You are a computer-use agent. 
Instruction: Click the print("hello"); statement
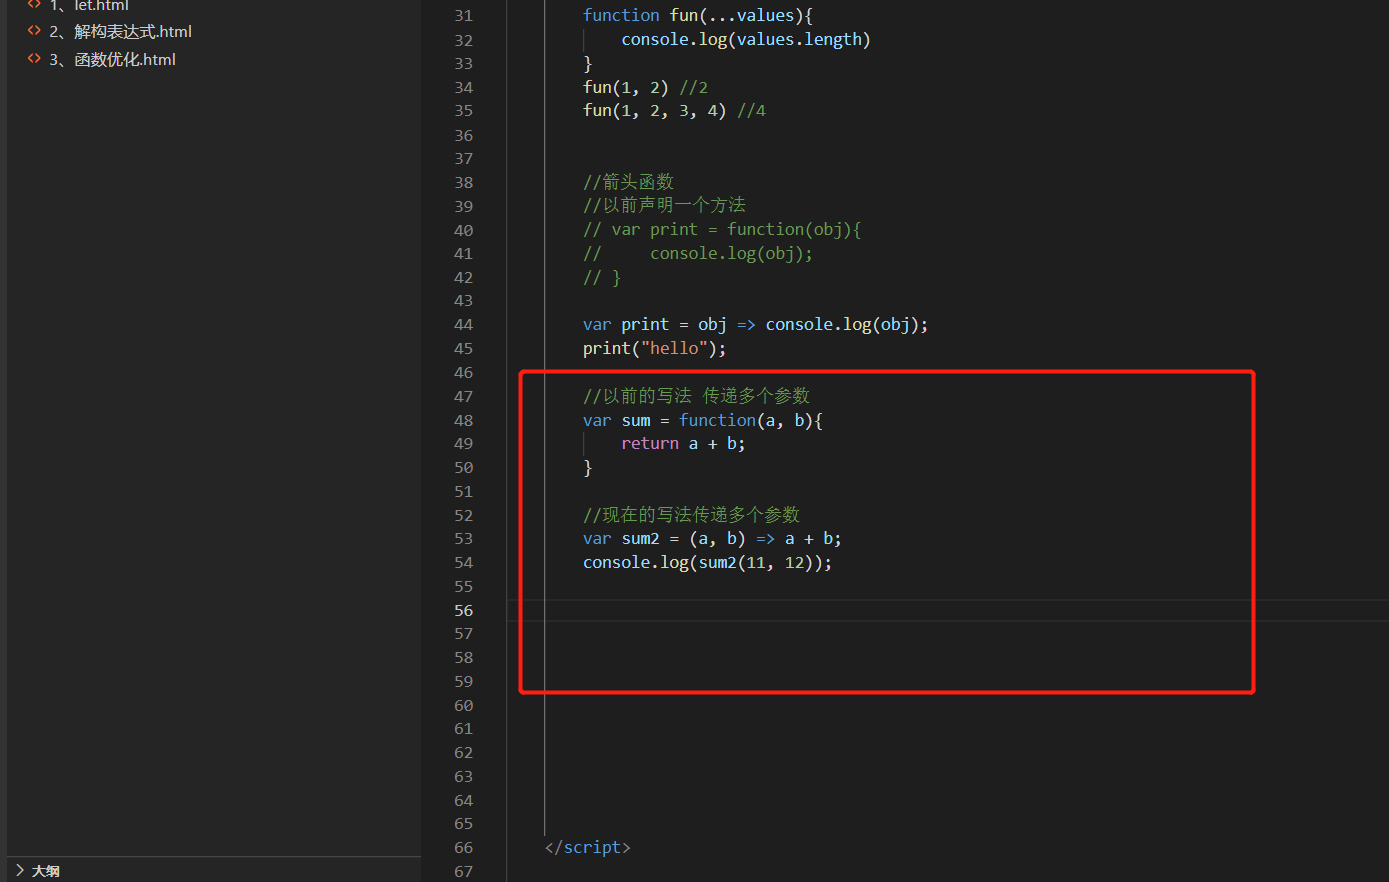point(655,348)
